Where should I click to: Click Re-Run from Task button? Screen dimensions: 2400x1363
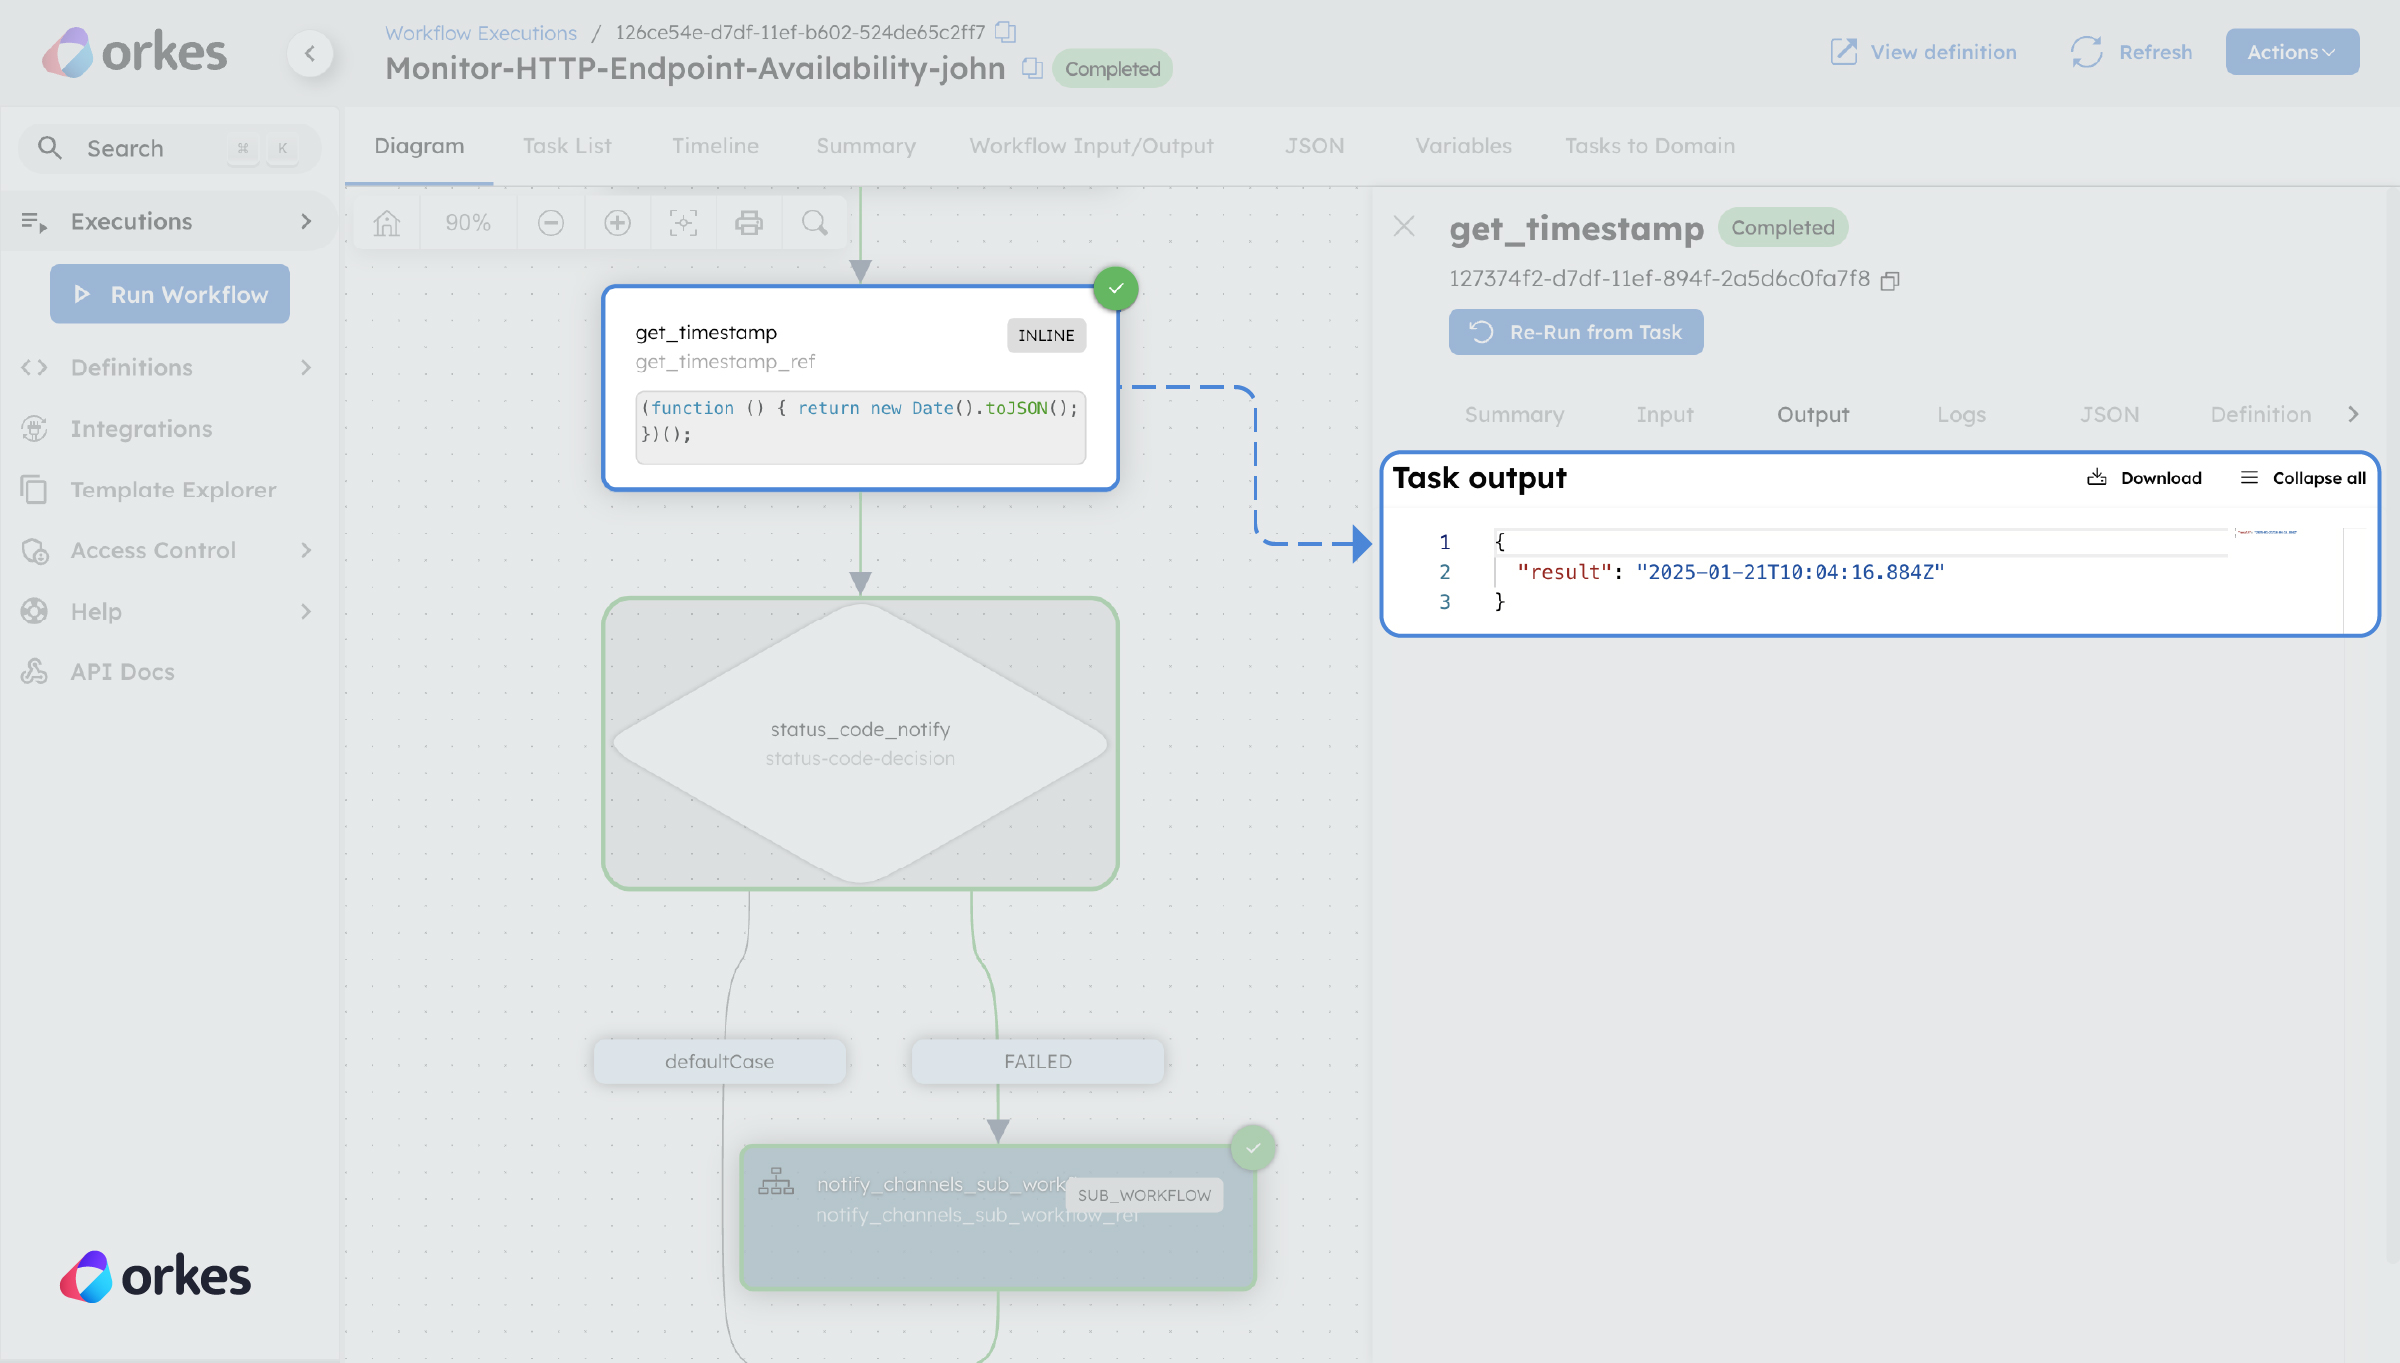1576,332
